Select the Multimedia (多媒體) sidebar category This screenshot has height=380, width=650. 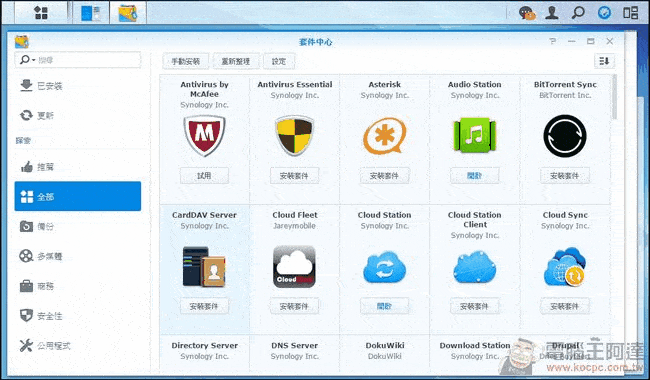point(78,256)
